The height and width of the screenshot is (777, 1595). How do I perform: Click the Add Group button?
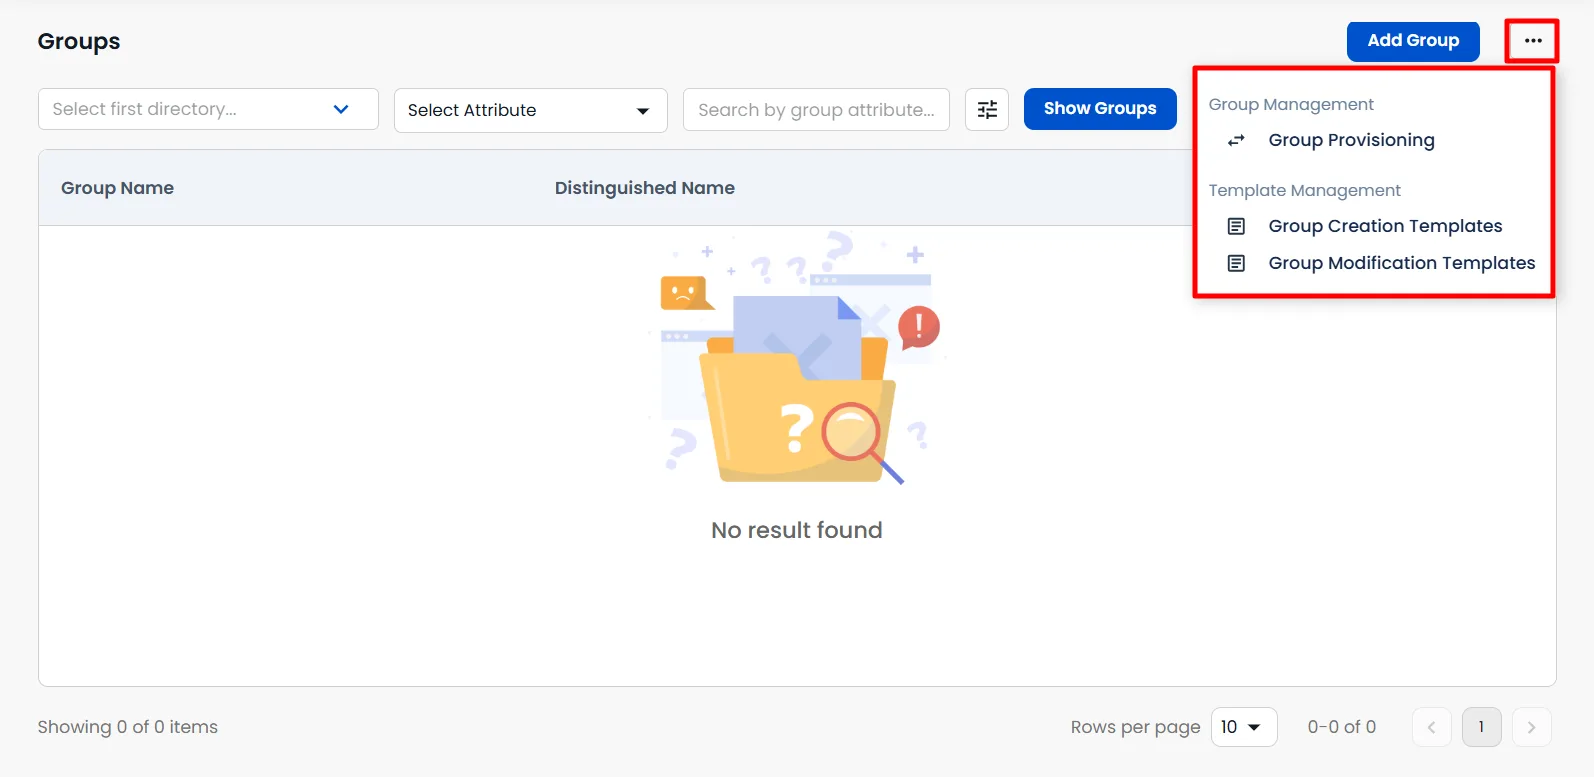1413,41
